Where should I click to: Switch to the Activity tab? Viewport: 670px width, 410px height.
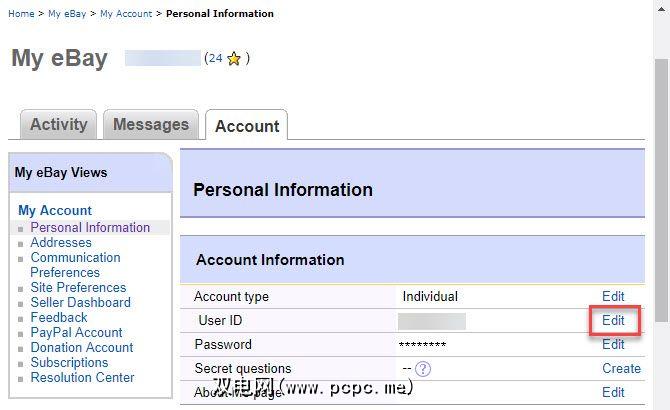click(x=58, y=125)
